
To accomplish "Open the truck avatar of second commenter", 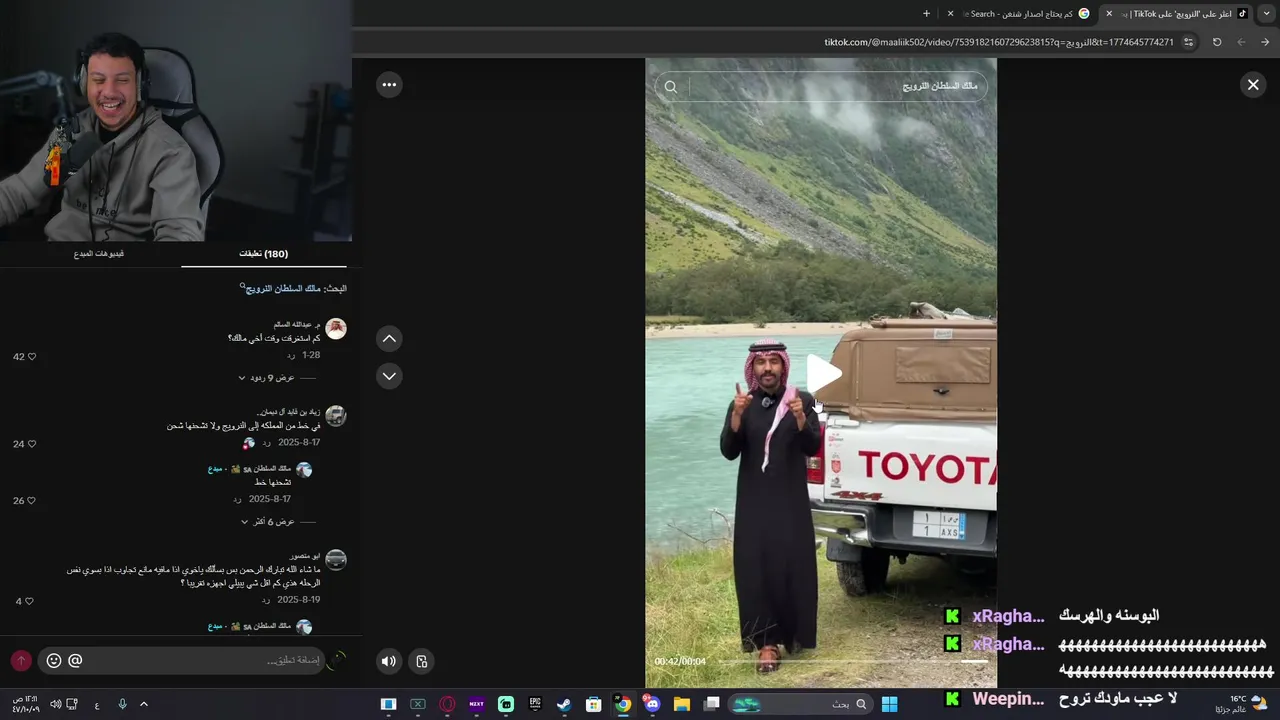I will click(336, 416).
